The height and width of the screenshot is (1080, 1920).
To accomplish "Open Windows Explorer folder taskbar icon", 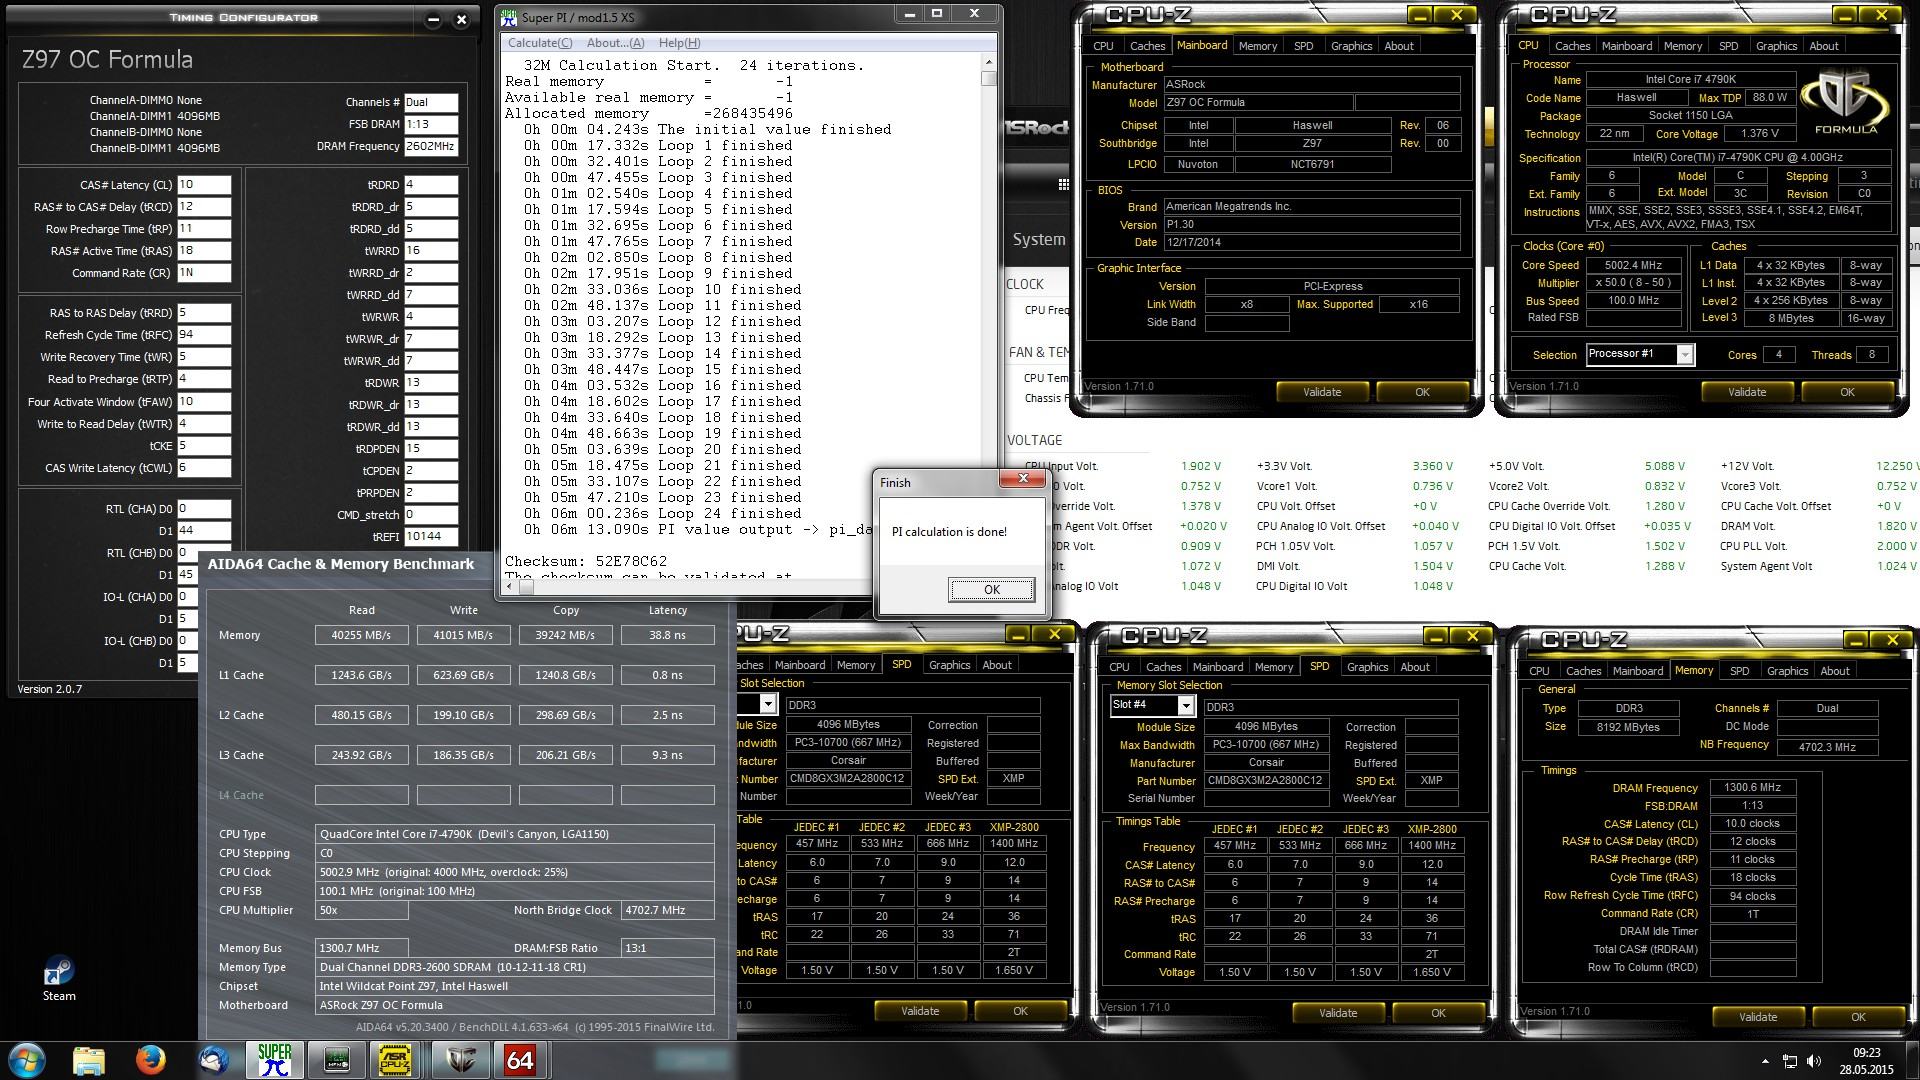I will [x=89, y=1059].
